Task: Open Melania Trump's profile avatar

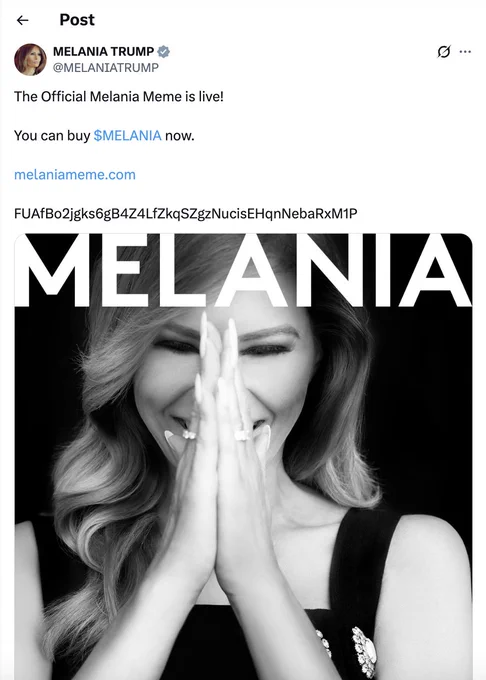Action: tap(30, 59)
